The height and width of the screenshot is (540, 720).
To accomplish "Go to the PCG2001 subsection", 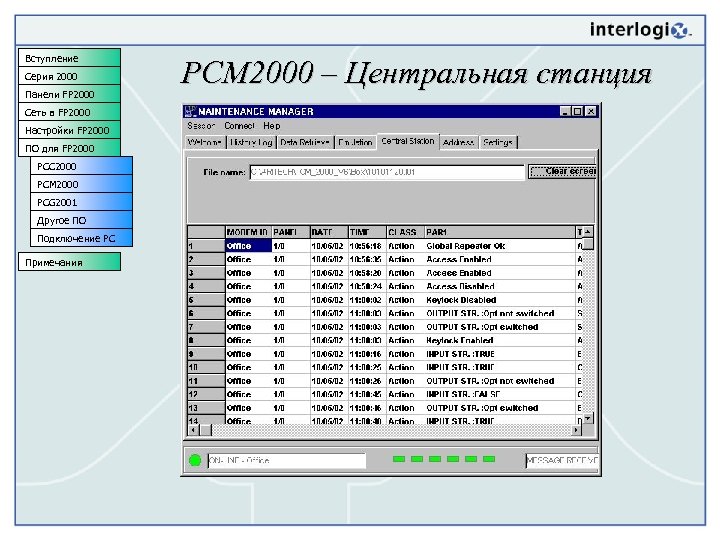I will tap(81, 202).
